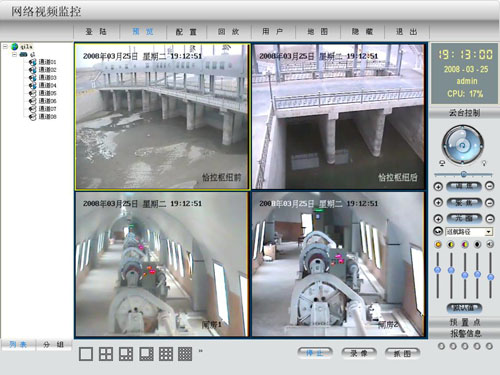Toggle the light bulb icon below the PTZ wheel
Viewport: 500px width, 375px height.
pos(484,163)
